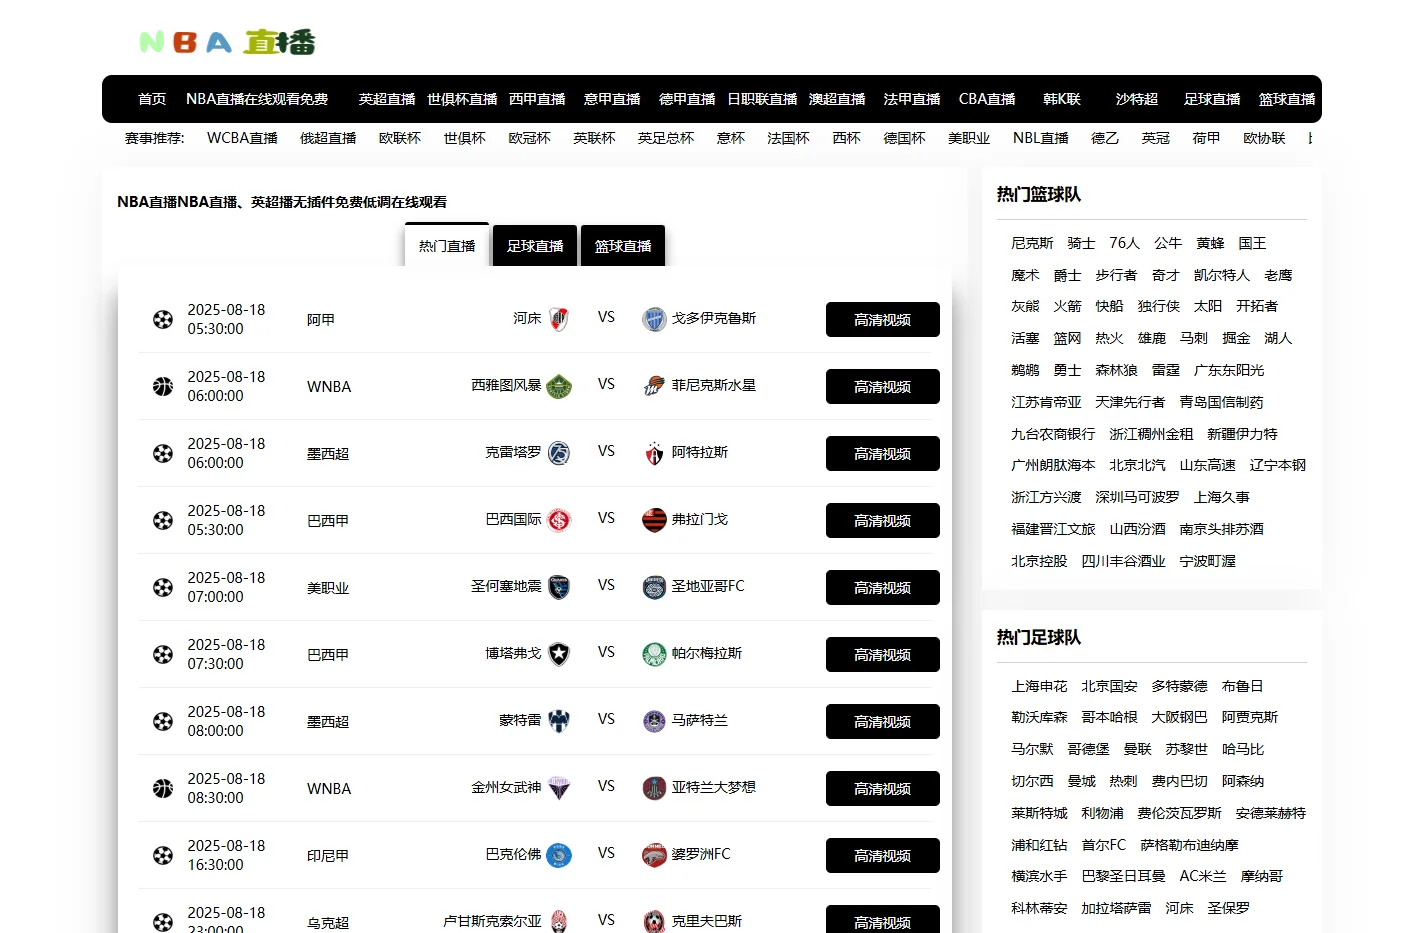The image size is (1424, 933).
Task: Open the 加拉塔萨雷 team link
Action: (x=1116, y=908)
